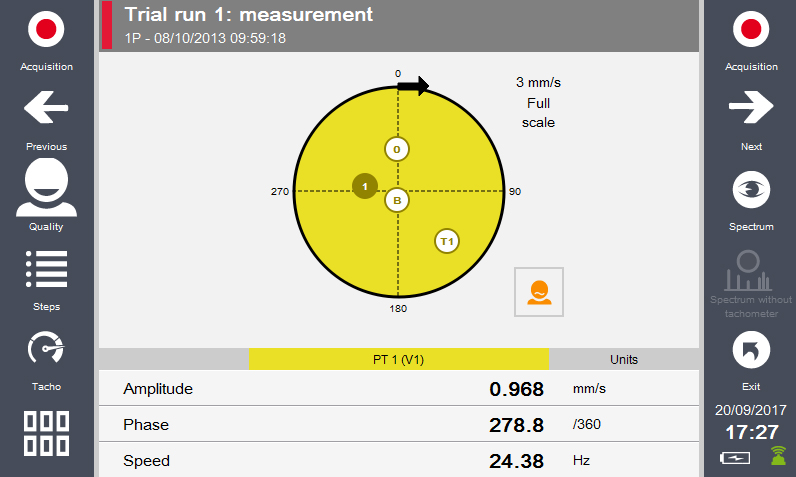Image resolution: width=796 pixels, height=477 pixels.
Task: Click Spectrum without tachometer icon
Action: click(751, 270)
